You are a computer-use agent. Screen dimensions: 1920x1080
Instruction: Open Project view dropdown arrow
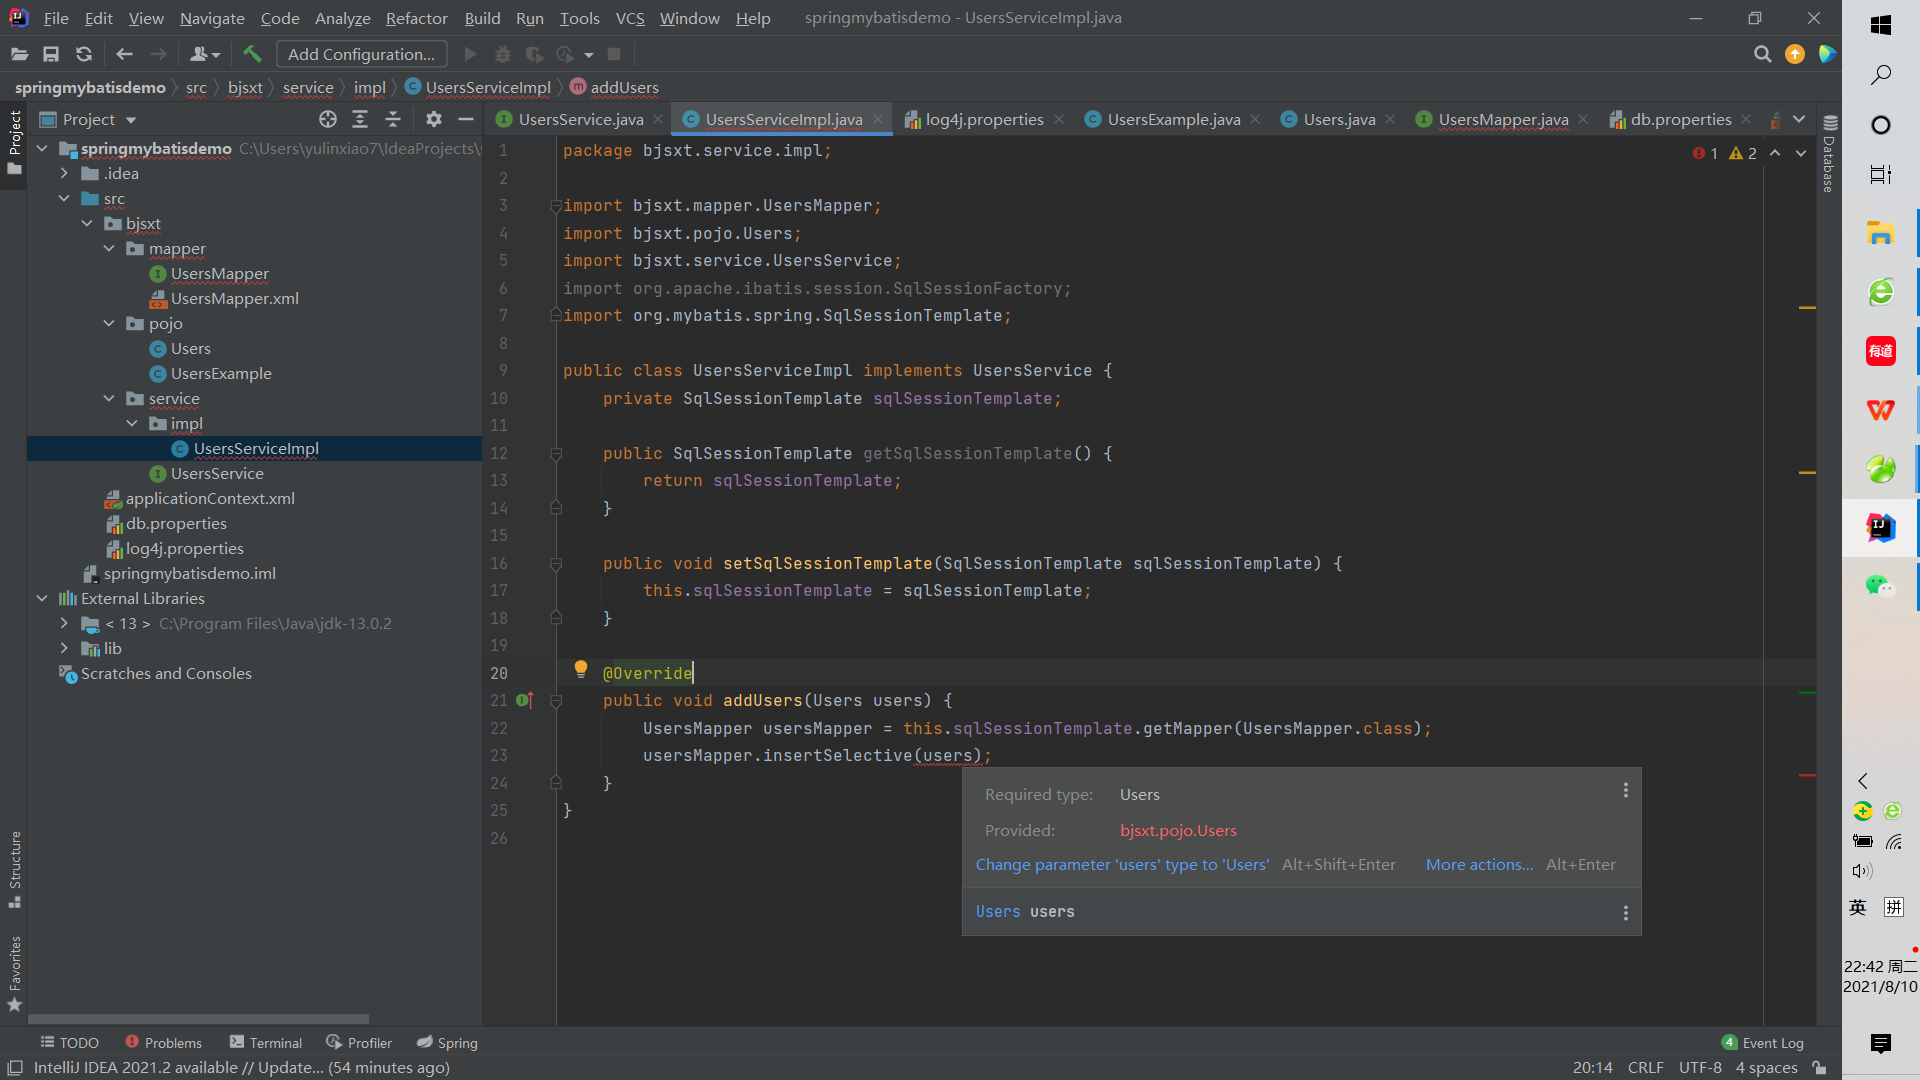[x=131, y=120]
